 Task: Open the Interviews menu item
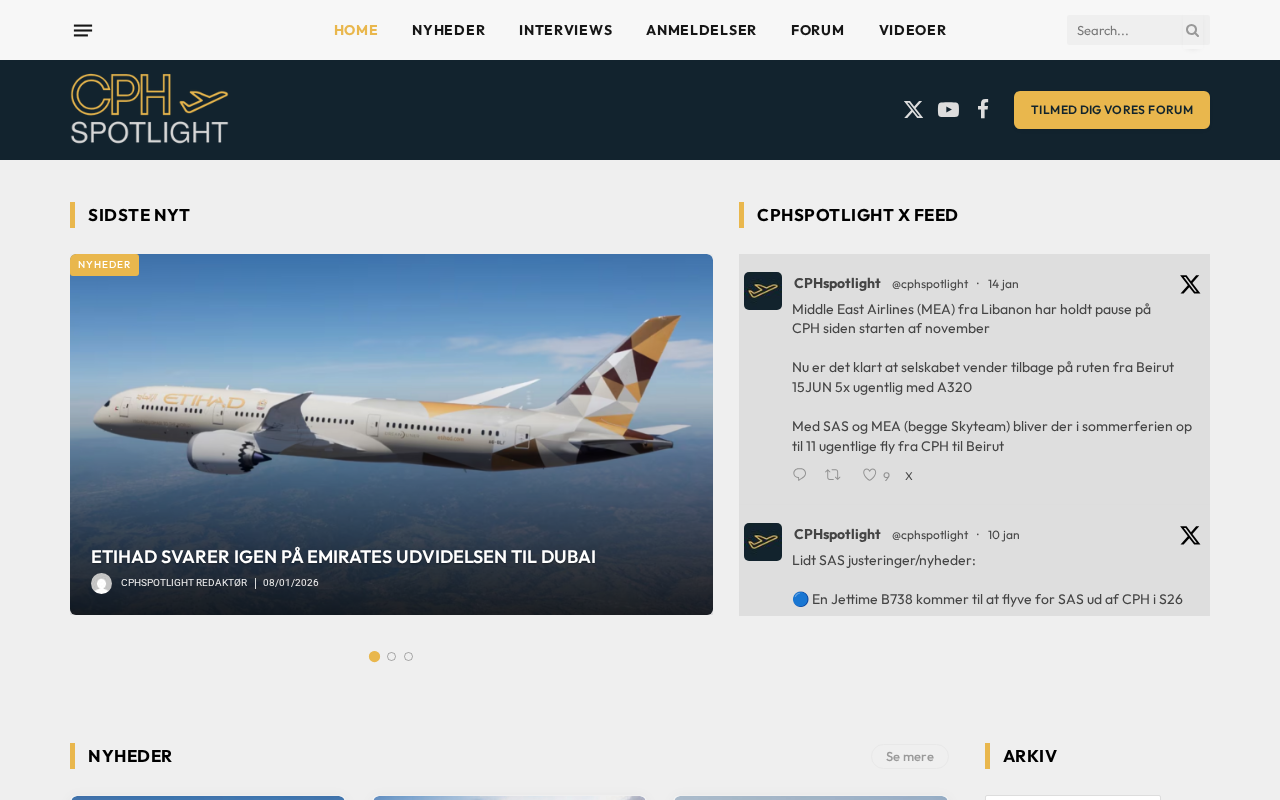pos(566,30)
